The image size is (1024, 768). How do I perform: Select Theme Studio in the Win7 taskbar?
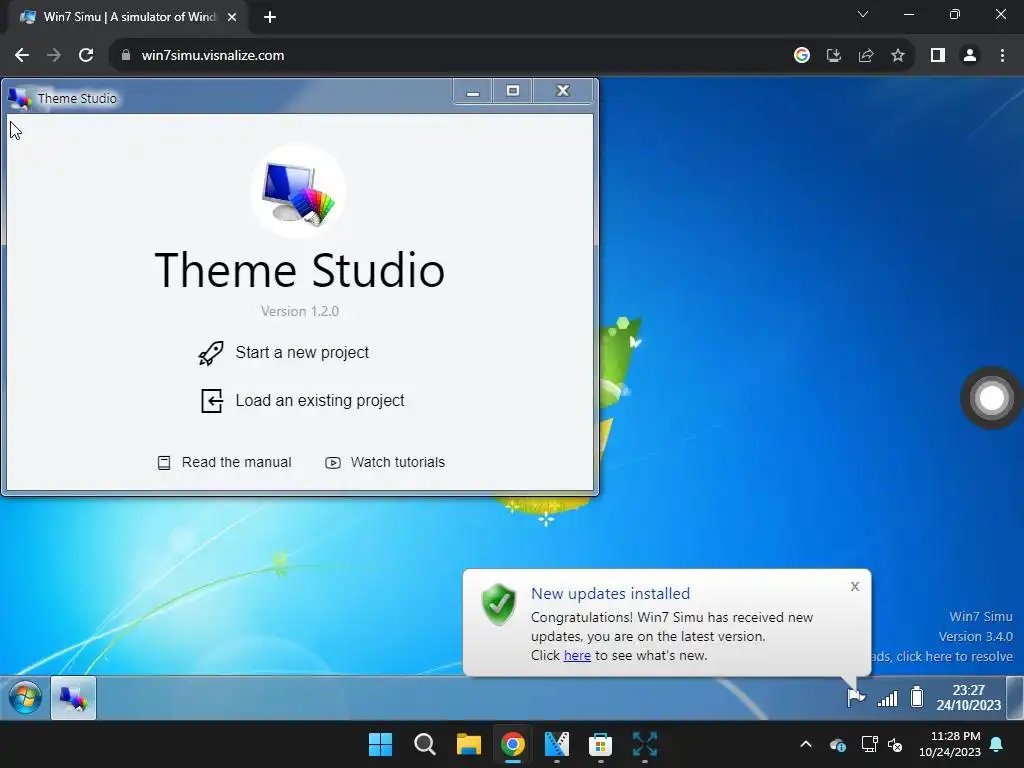pyautogui.click(x=73, y=698)
